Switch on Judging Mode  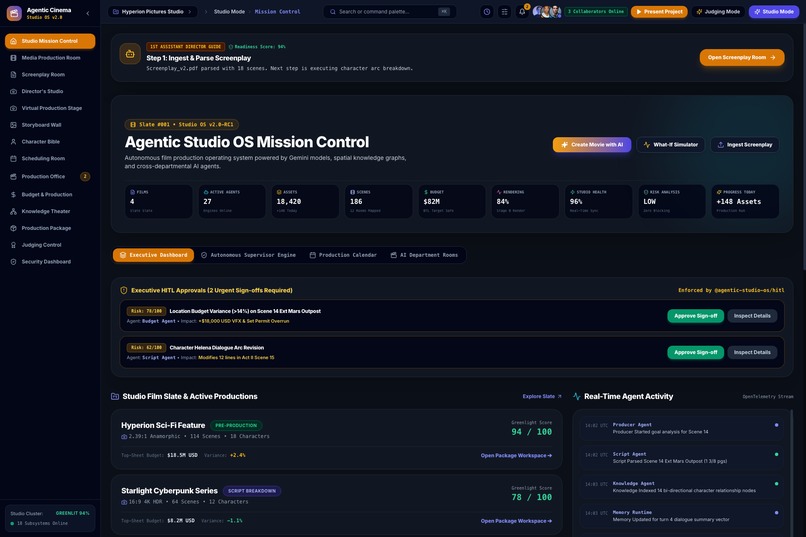pyautogui.click(x=718, y=11)
